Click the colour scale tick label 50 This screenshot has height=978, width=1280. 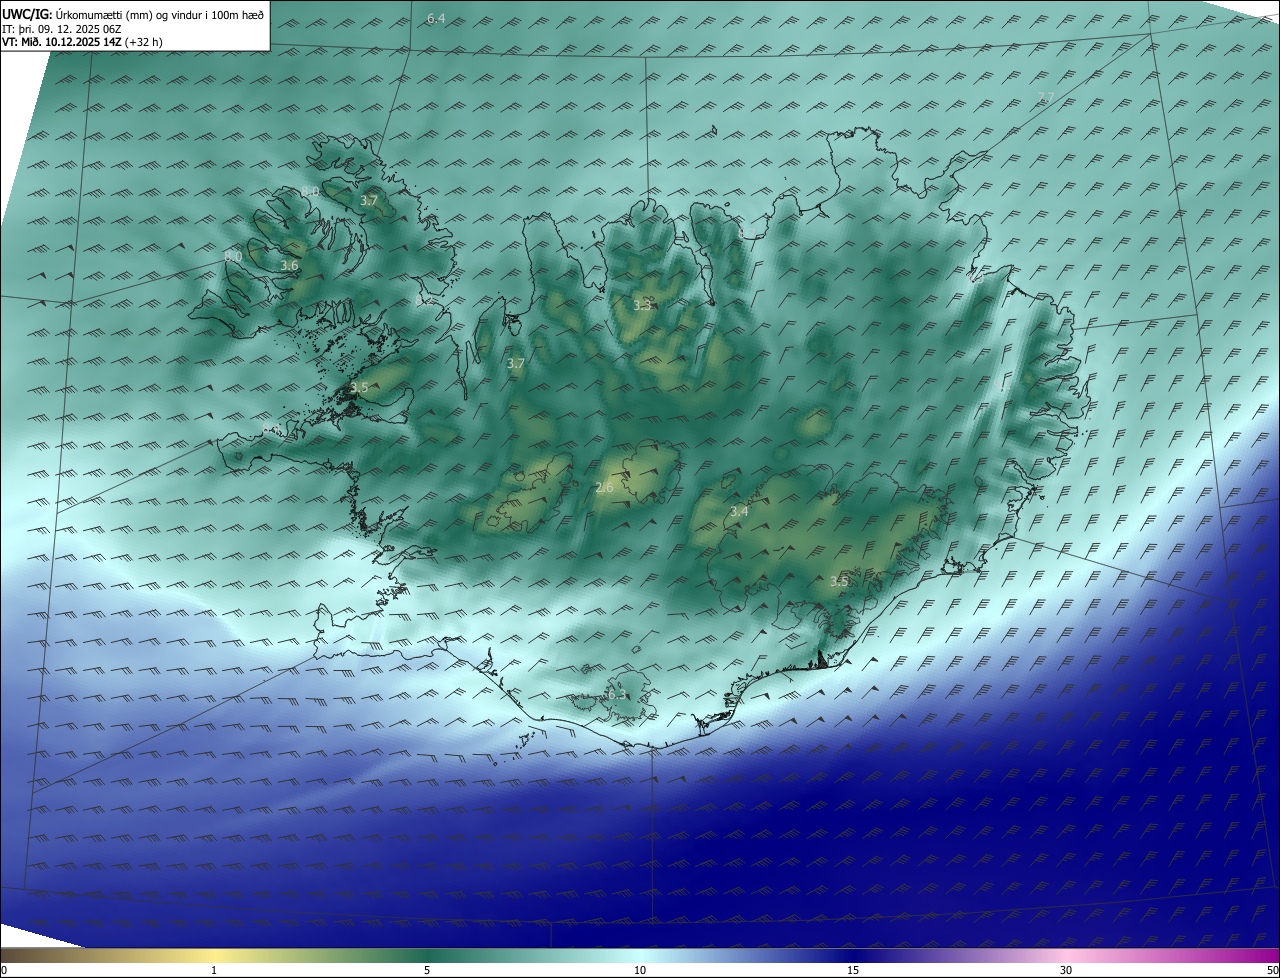[1272, 971]
